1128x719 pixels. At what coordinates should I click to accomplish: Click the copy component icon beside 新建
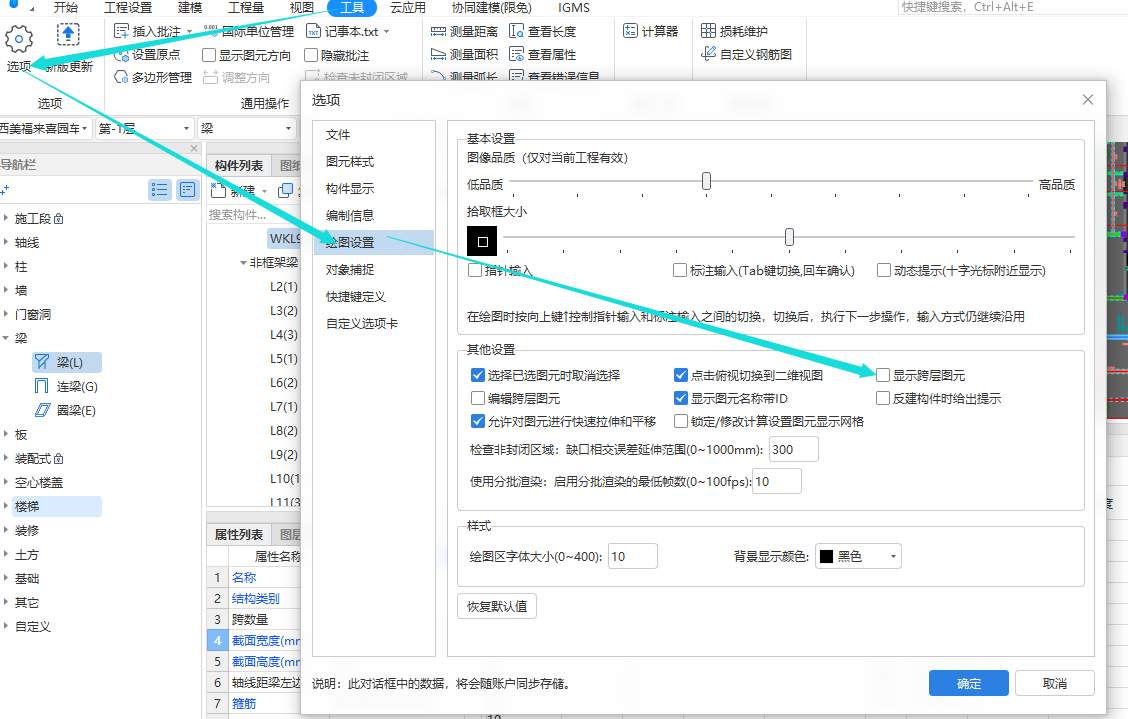[286, 191]
